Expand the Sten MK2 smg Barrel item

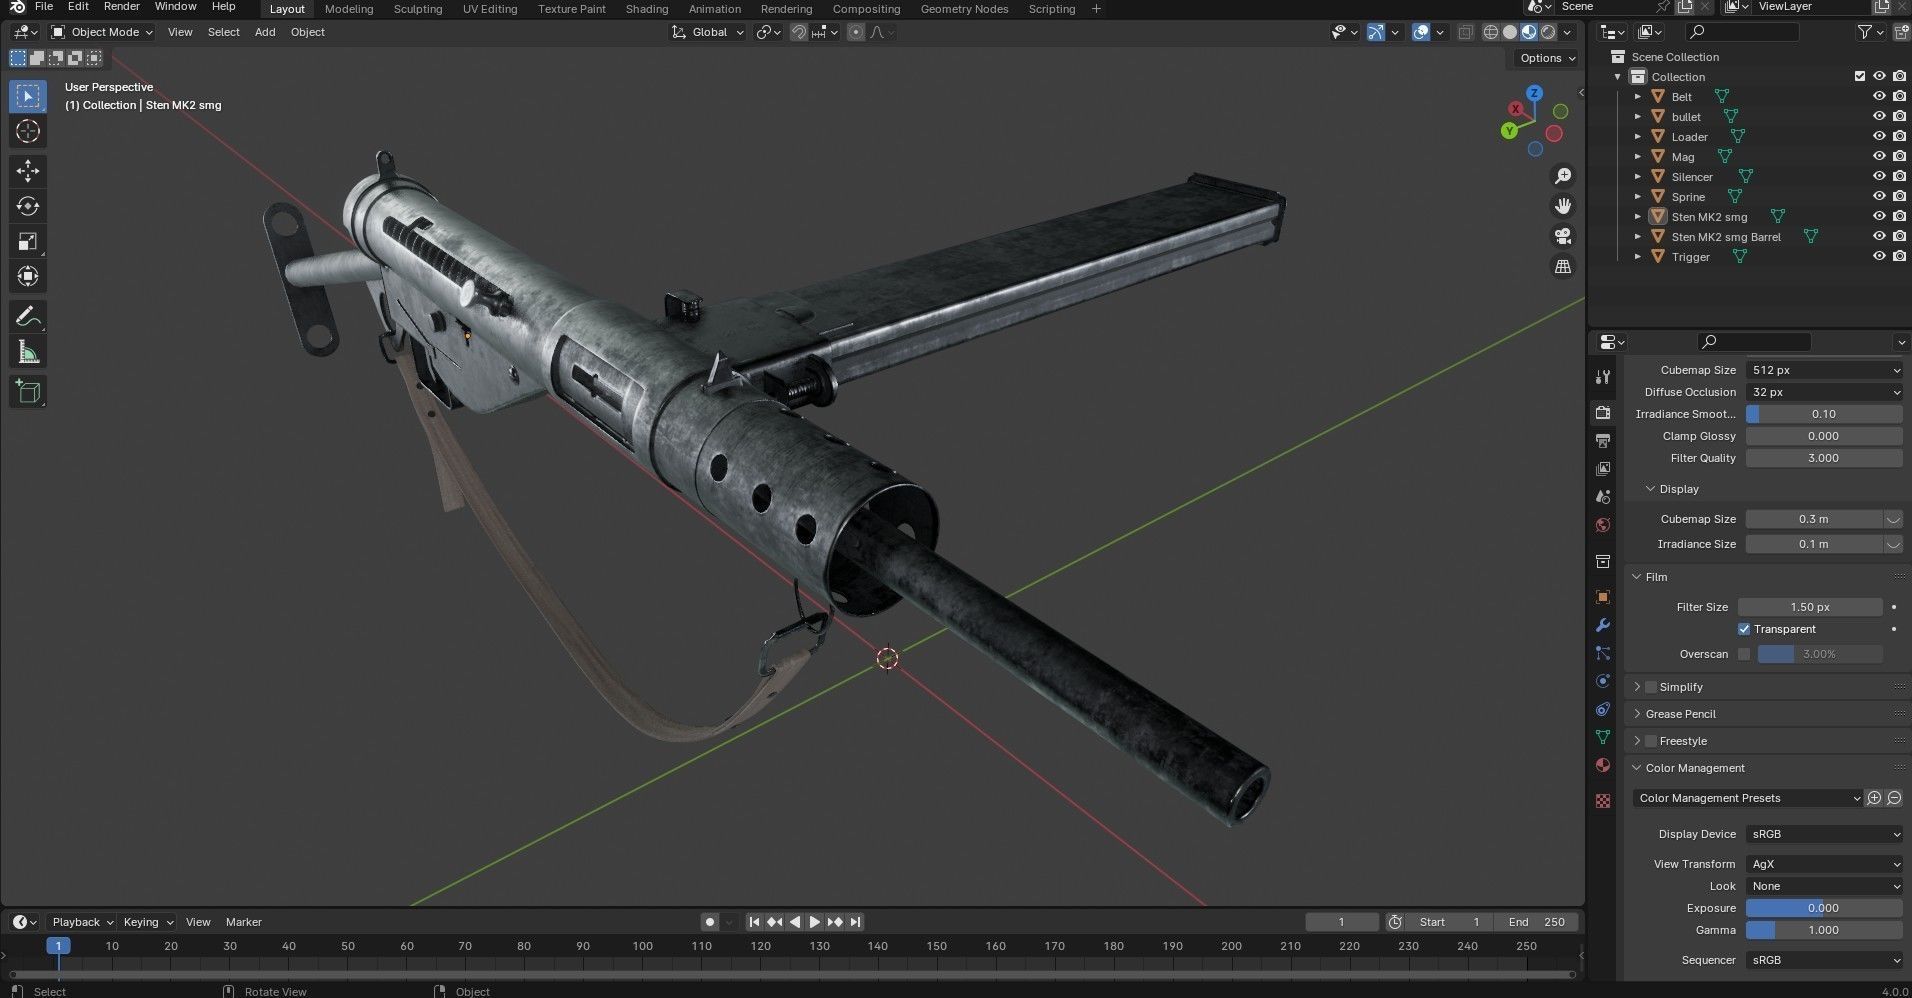coord(1638,237)
